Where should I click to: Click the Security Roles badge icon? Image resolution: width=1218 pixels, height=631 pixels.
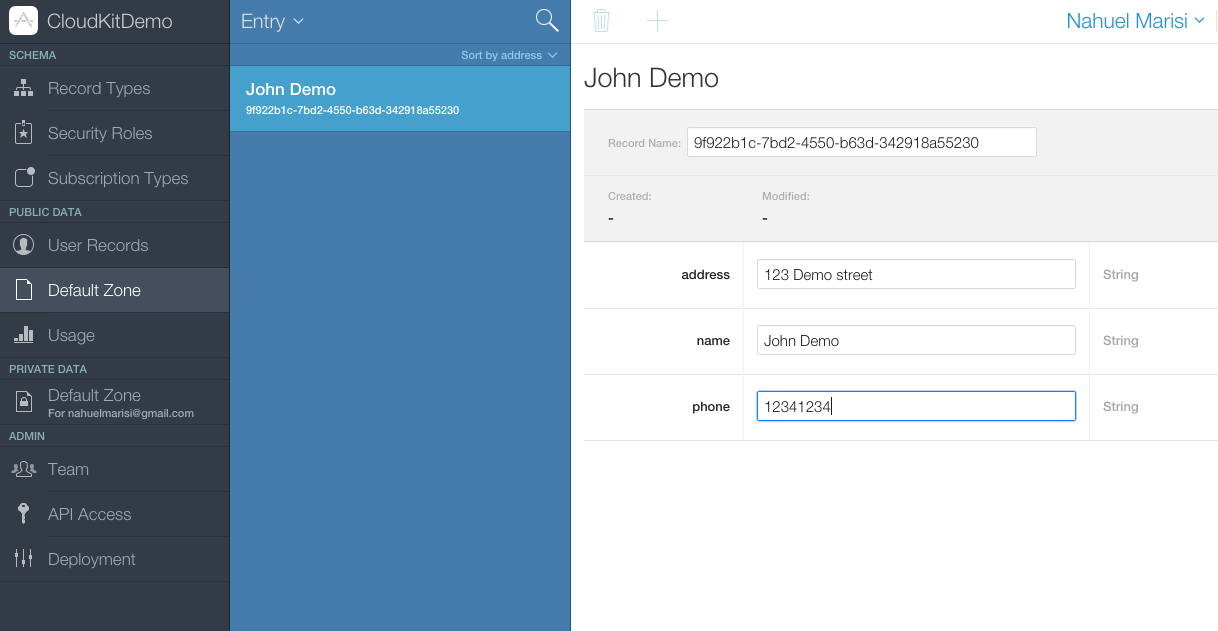point(24,133)
